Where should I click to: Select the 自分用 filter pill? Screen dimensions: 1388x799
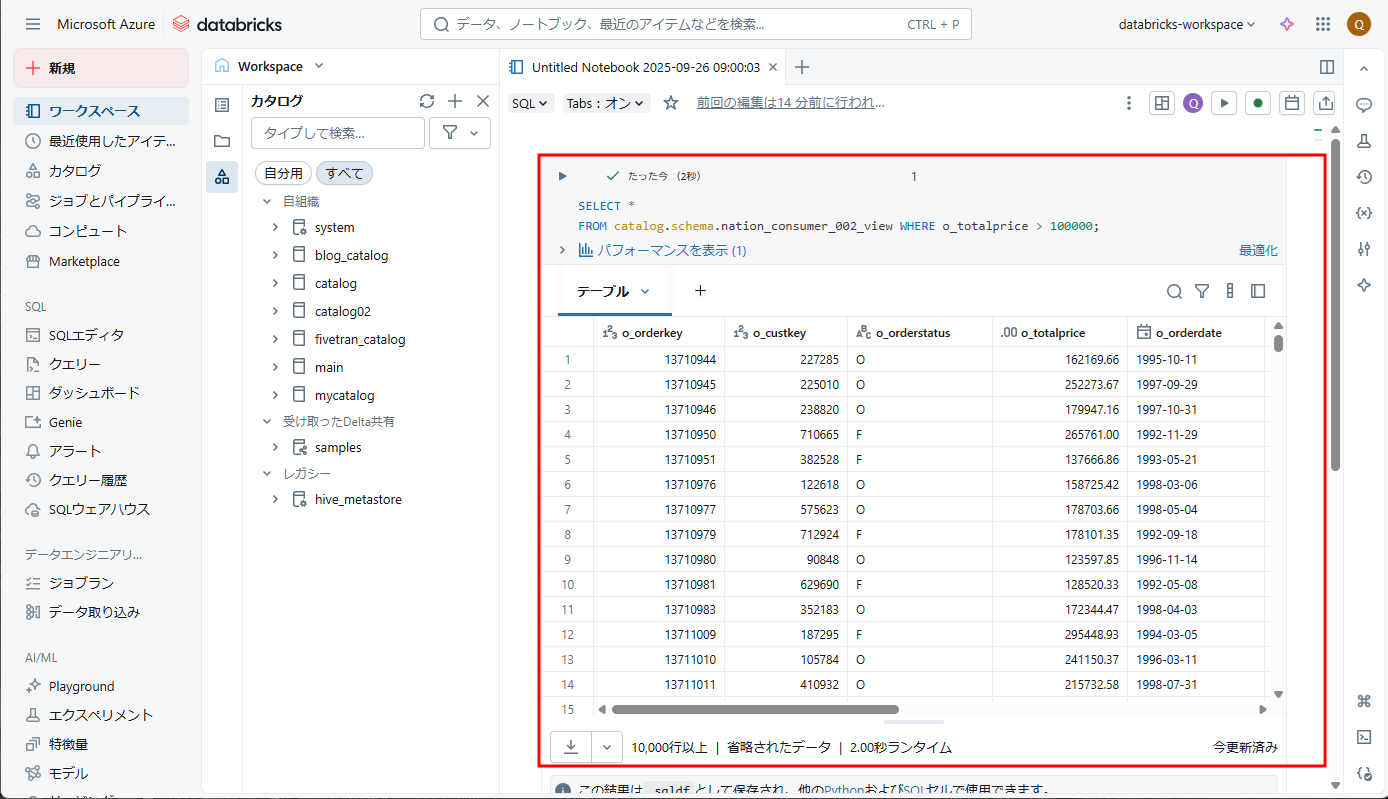tap(283, 173)
